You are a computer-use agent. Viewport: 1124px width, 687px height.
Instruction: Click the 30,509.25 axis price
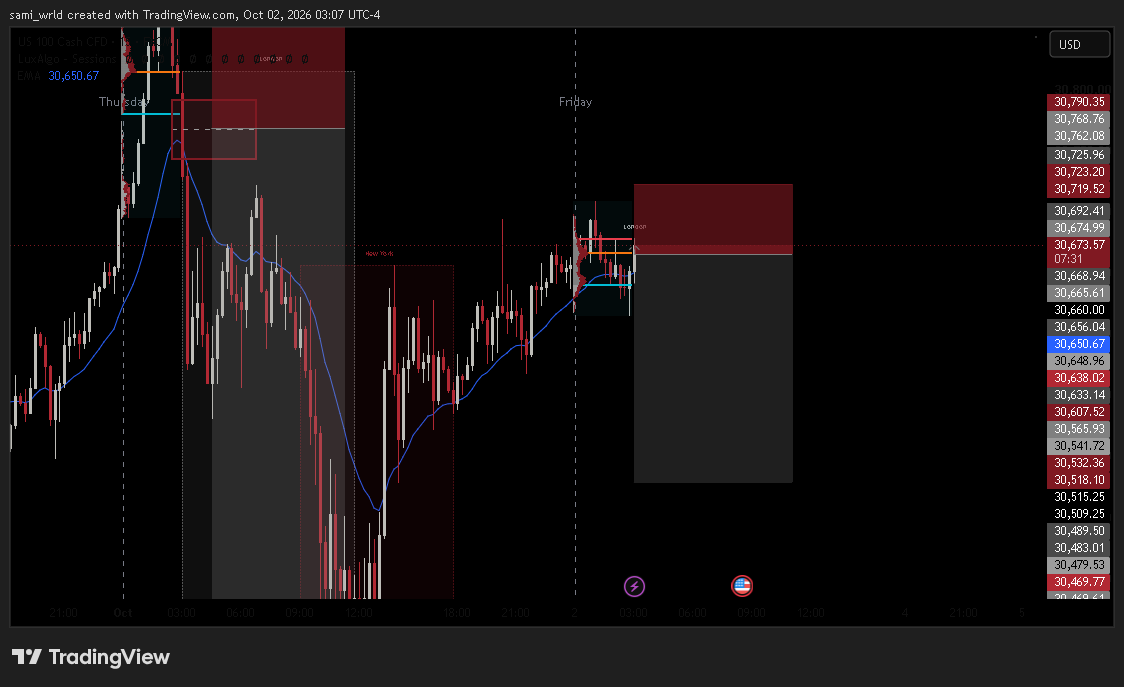tap(1079, 514)
